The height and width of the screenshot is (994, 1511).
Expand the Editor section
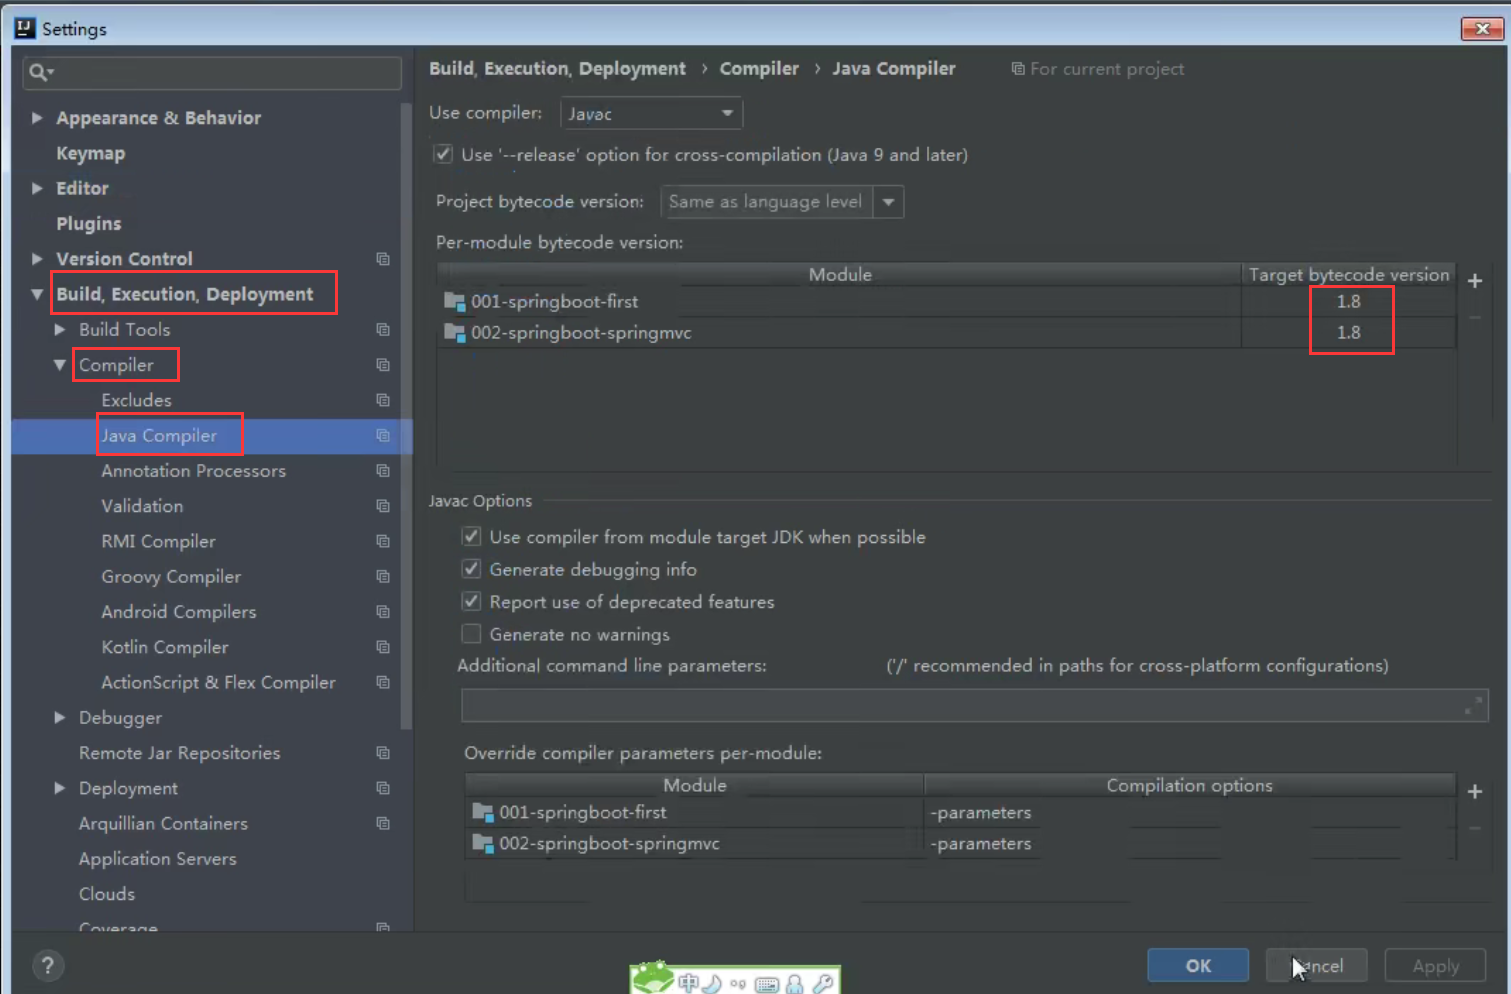pos(37,188)
